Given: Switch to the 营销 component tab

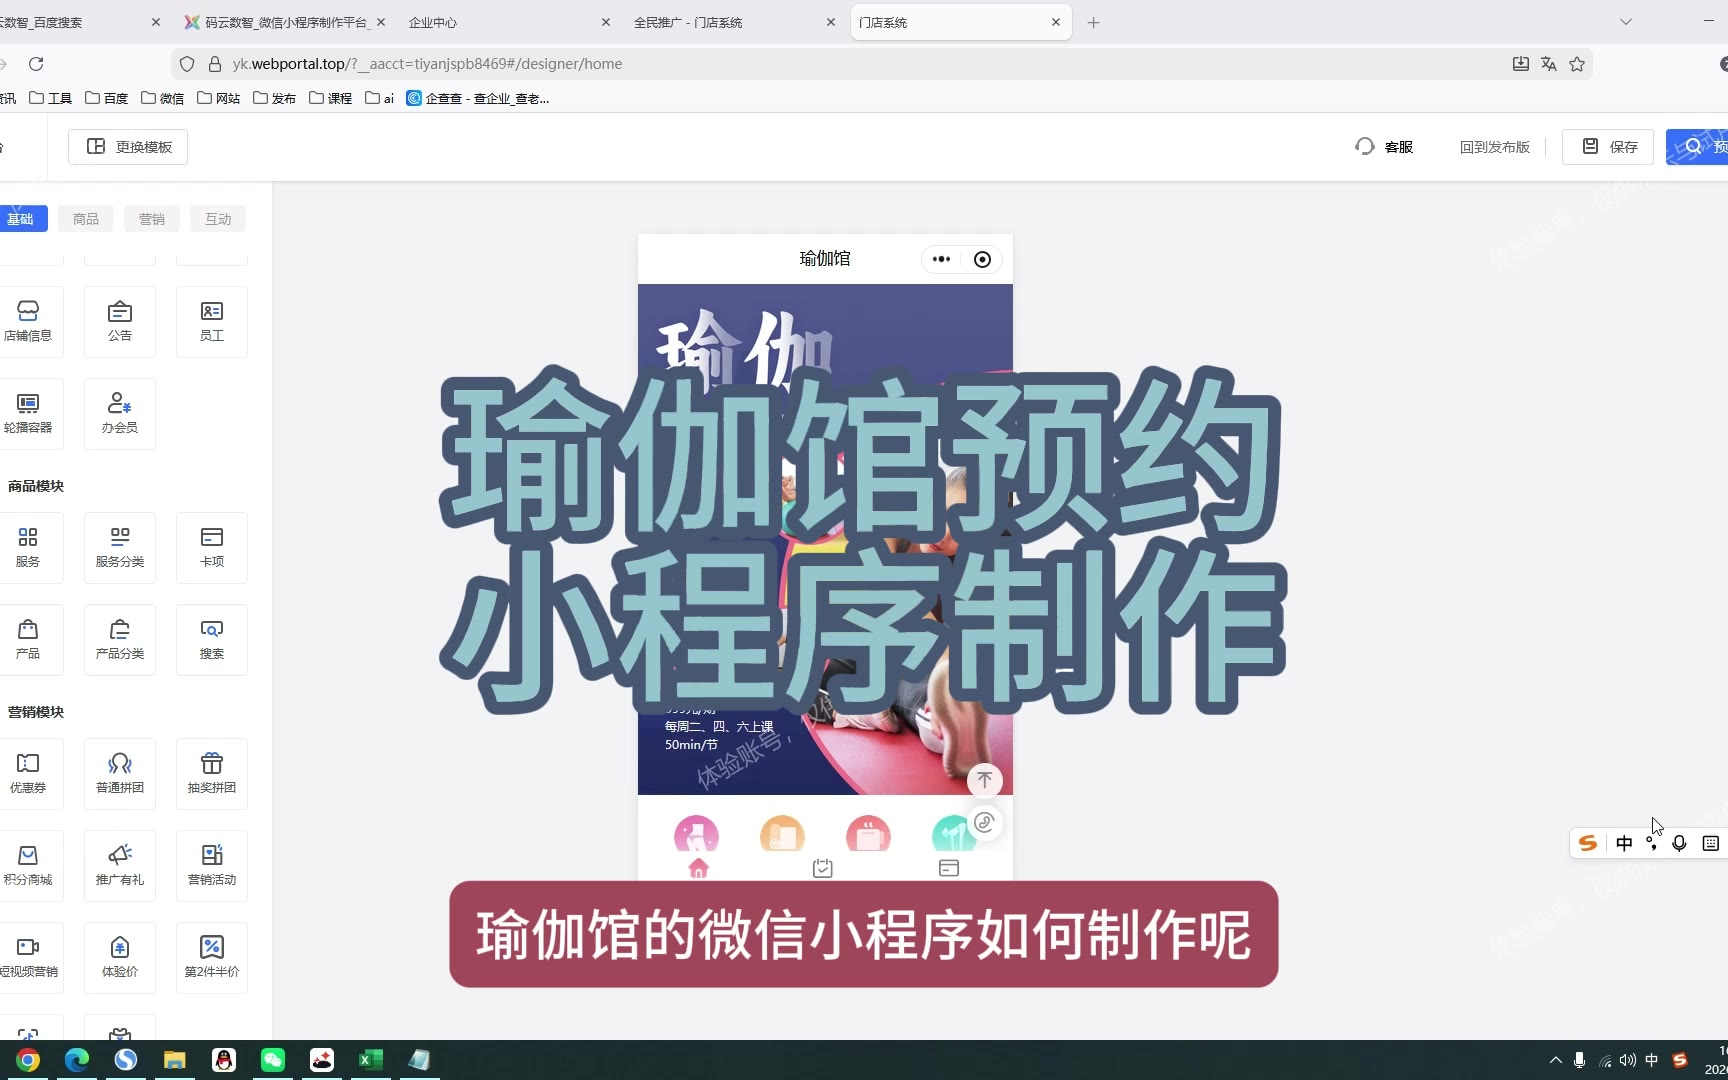Looking at the screenshot, I should (152, 219).
